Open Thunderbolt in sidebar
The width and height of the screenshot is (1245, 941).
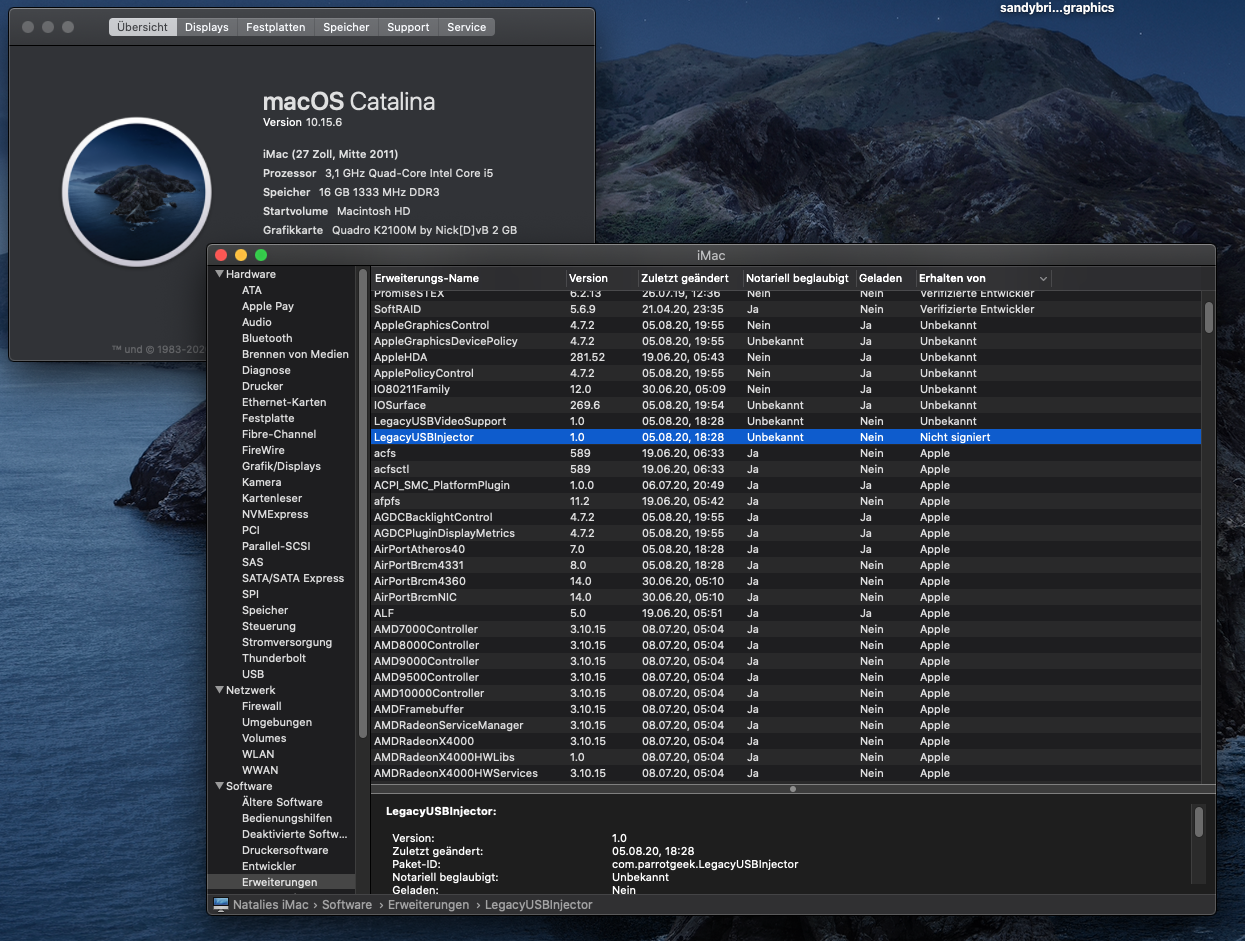coord(274,658)
